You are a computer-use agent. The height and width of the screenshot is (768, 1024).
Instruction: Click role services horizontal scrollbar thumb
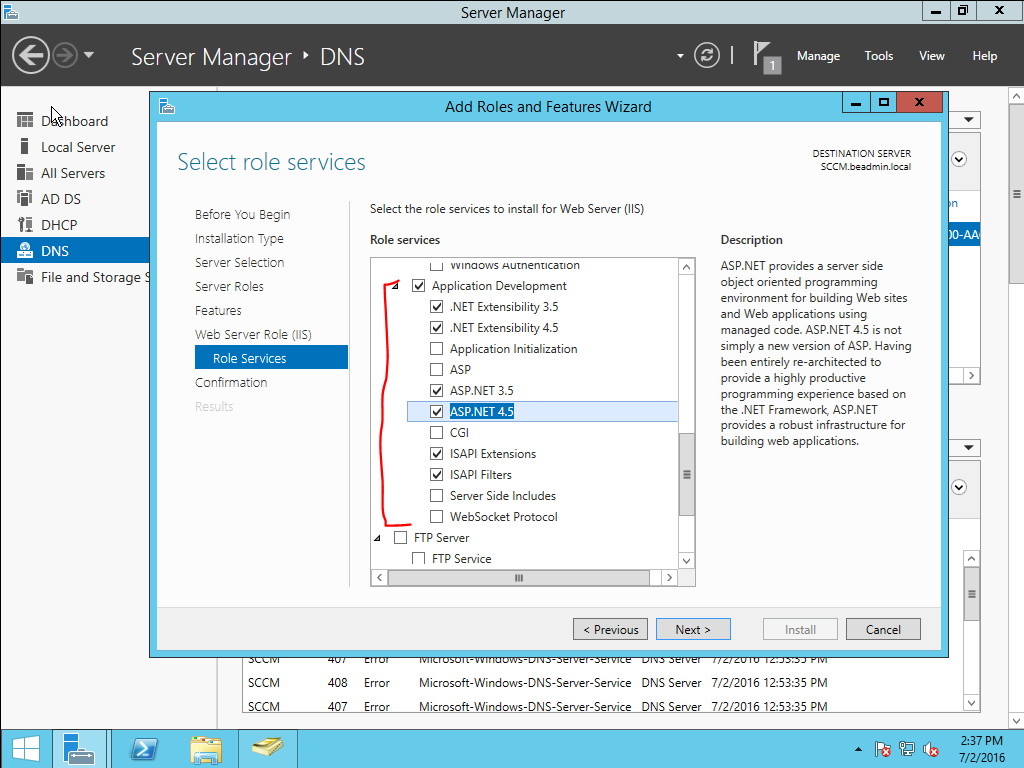point(519,578)
